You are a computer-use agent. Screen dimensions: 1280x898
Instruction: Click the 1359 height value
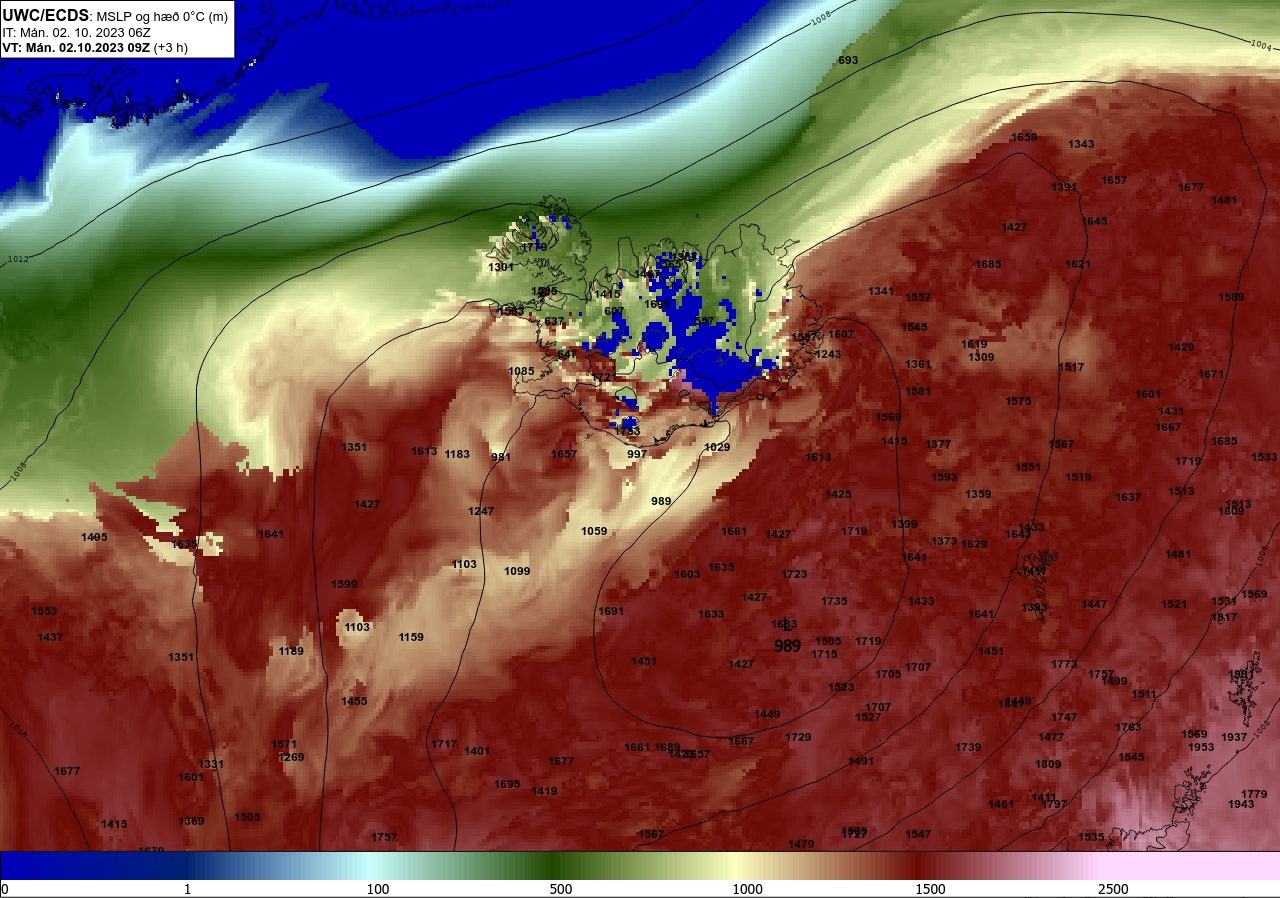[x=978, y=494]
